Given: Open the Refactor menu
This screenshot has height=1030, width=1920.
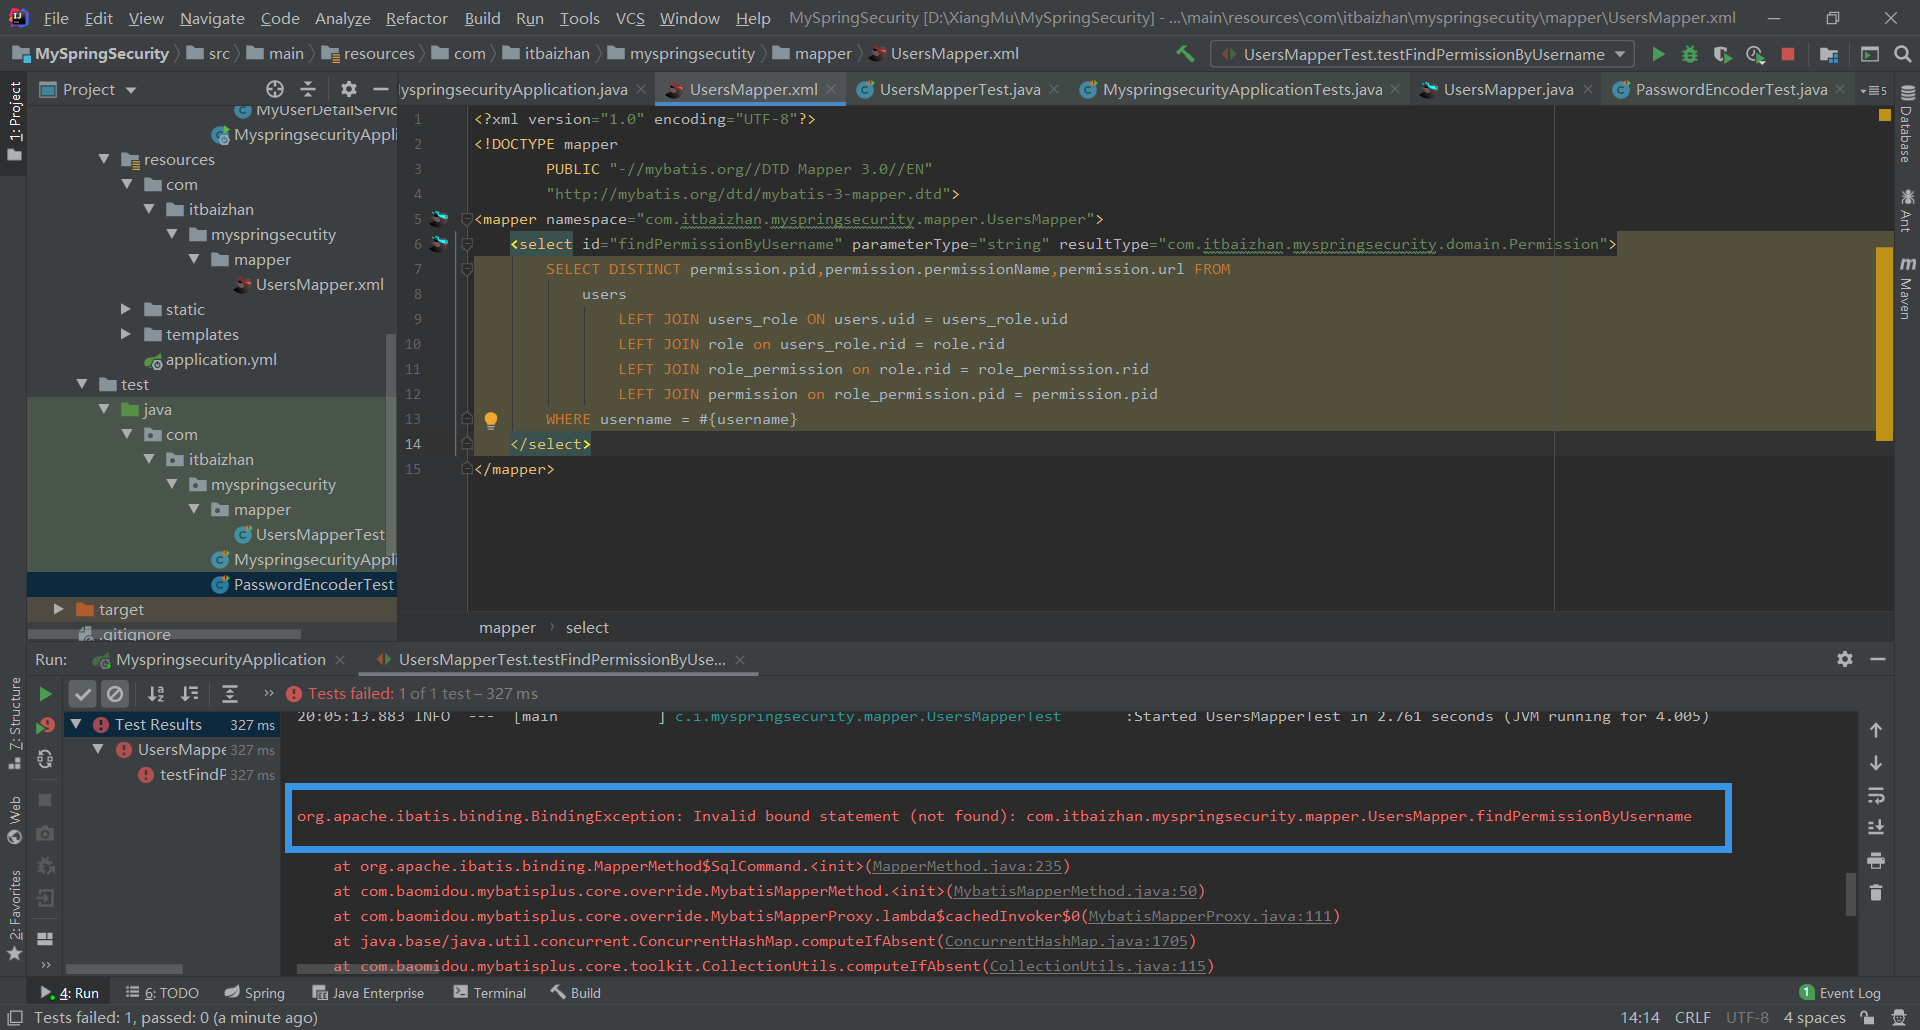Looking at the screenshot, I should click(x=416, y=18).
